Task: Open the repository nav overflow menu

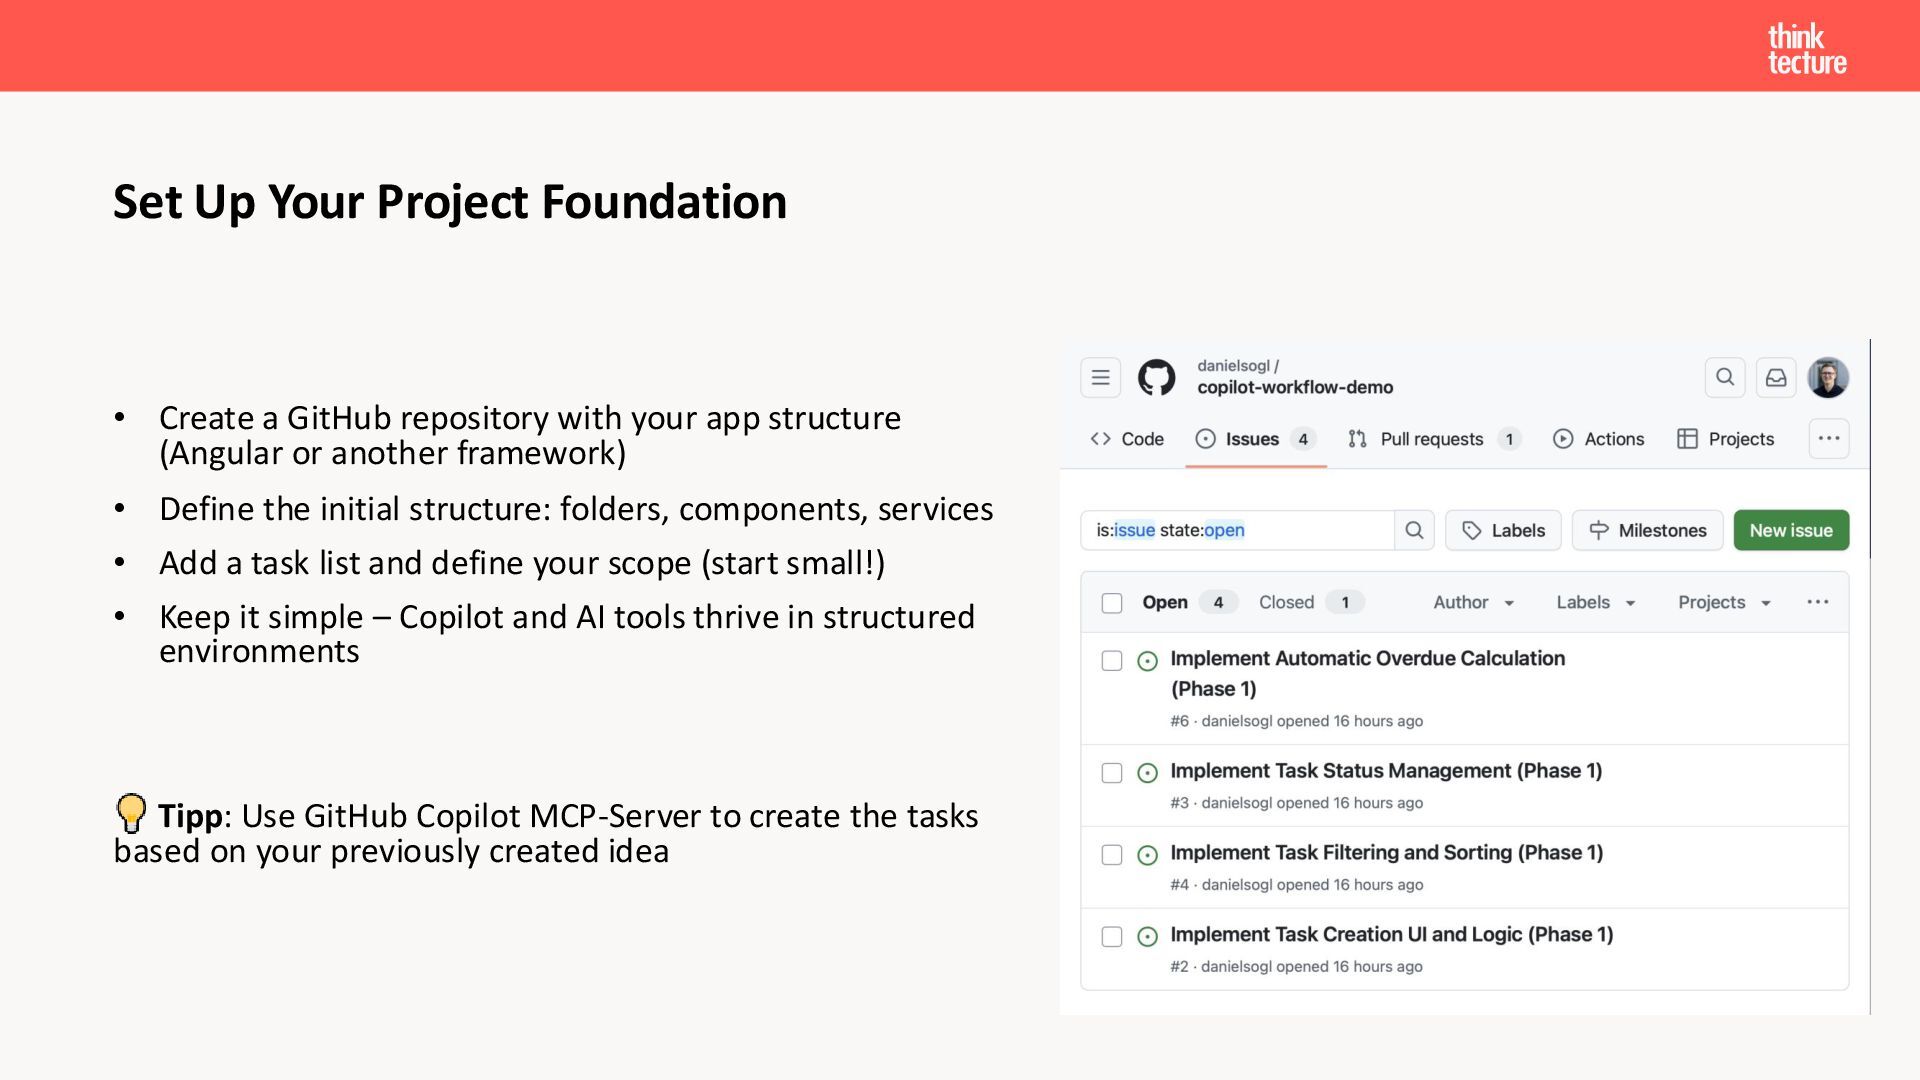Action: 1829,439
